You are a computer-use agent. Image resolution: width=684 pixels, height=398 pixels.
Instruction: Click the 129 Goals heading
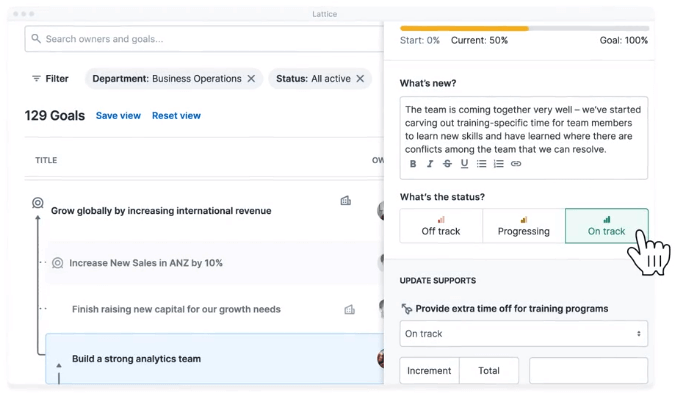pyautogui.click(x=55, y=116)
